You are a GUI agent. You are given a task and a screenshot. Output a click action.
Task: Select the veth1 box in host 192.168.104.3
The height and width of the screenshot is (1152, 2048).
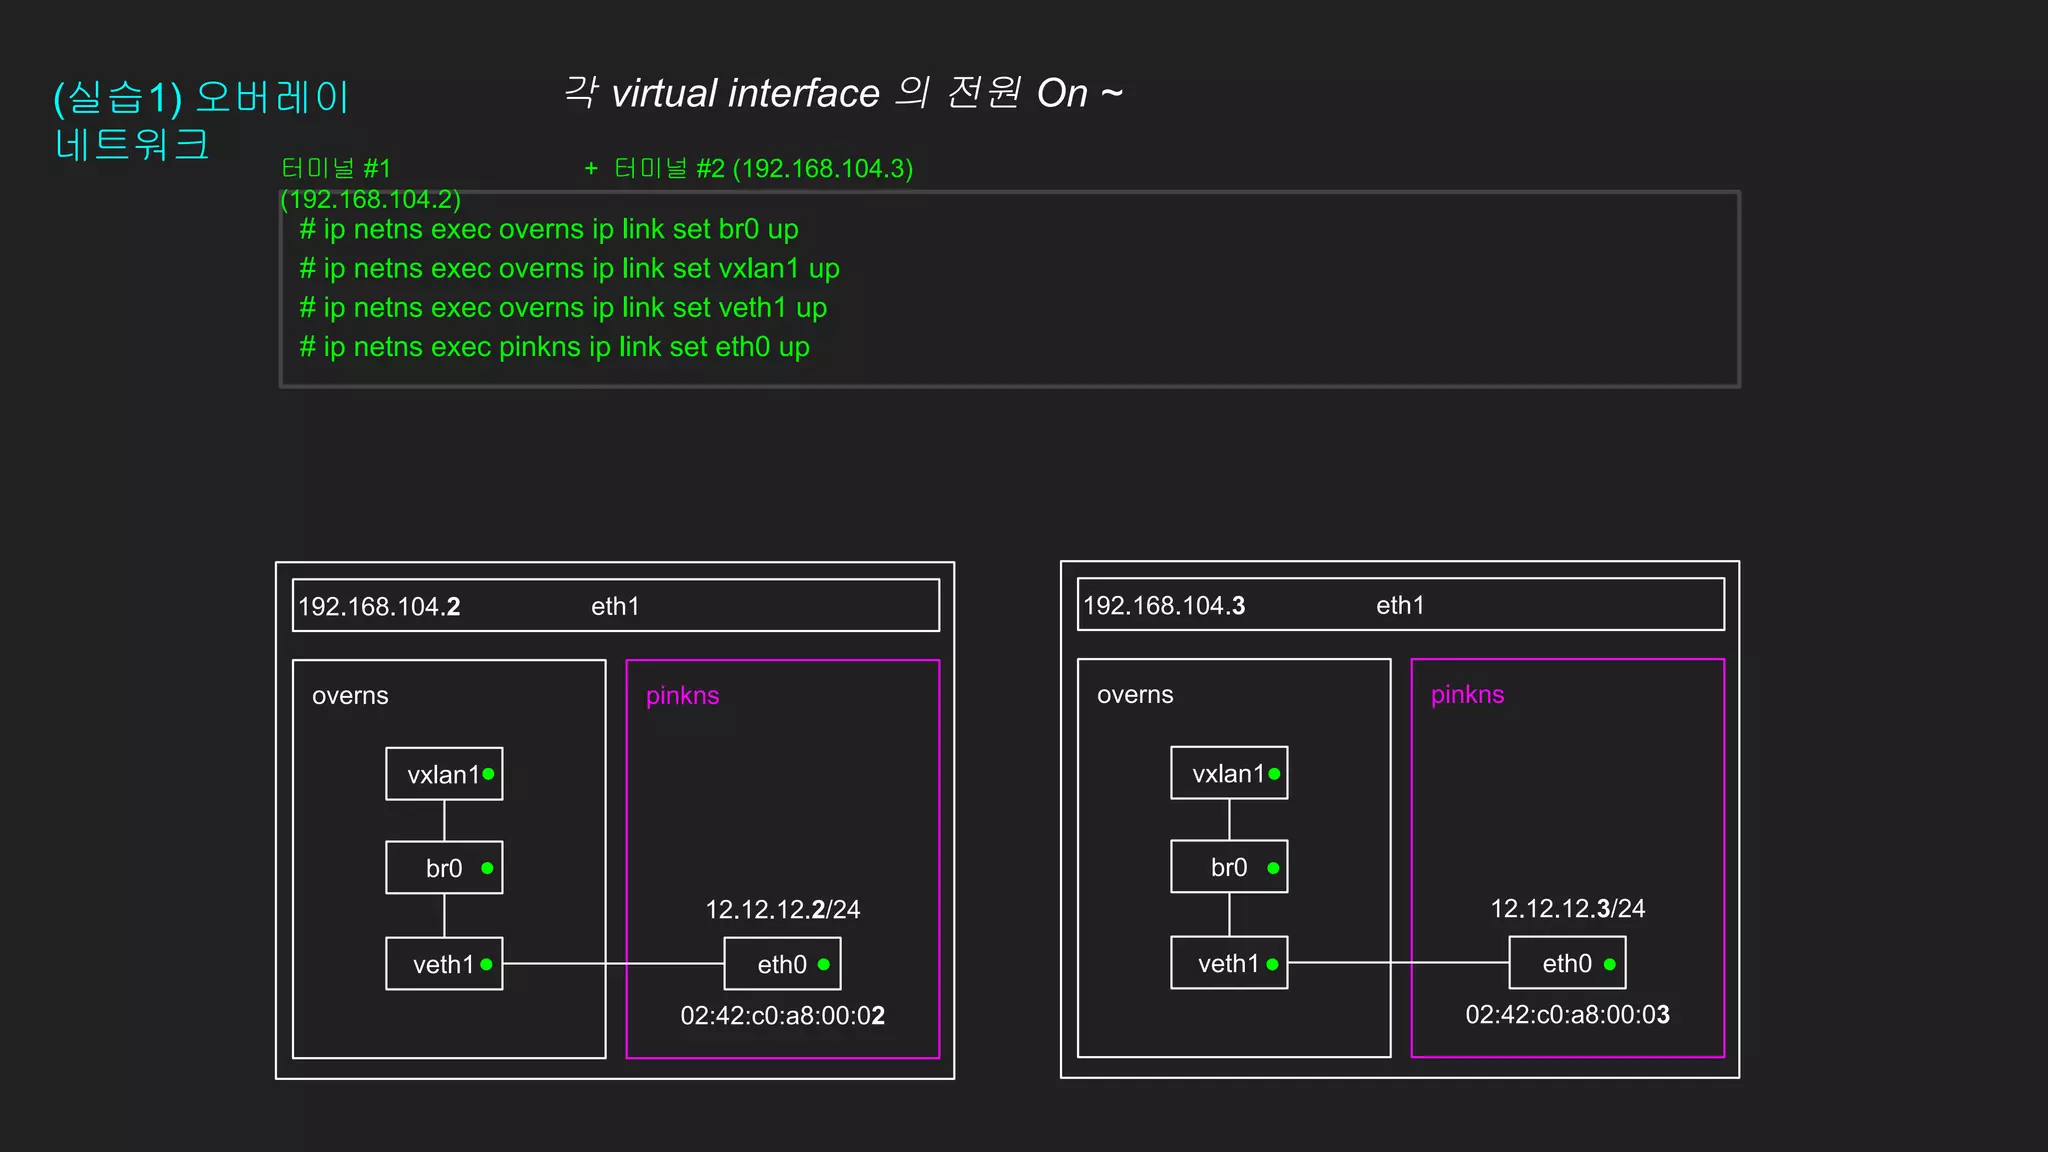pos(1229,963)
